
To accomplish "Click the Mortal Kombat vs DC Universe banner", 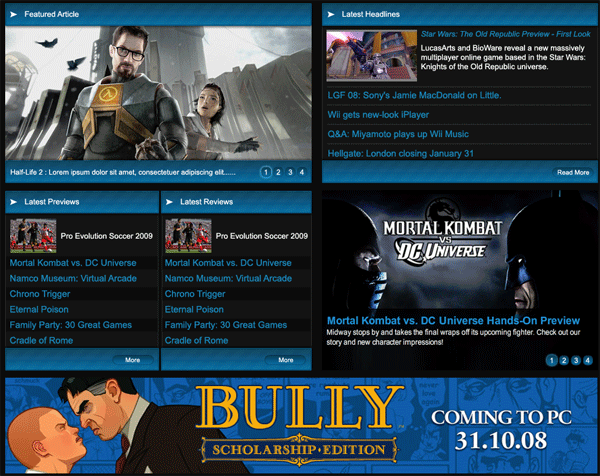I will coord(459,251).
